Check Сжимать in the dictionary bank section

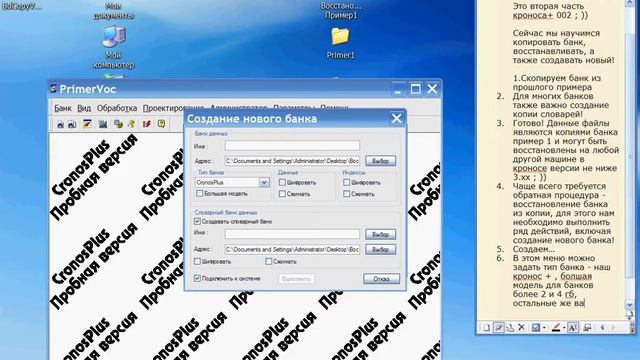tap(269, 261)
